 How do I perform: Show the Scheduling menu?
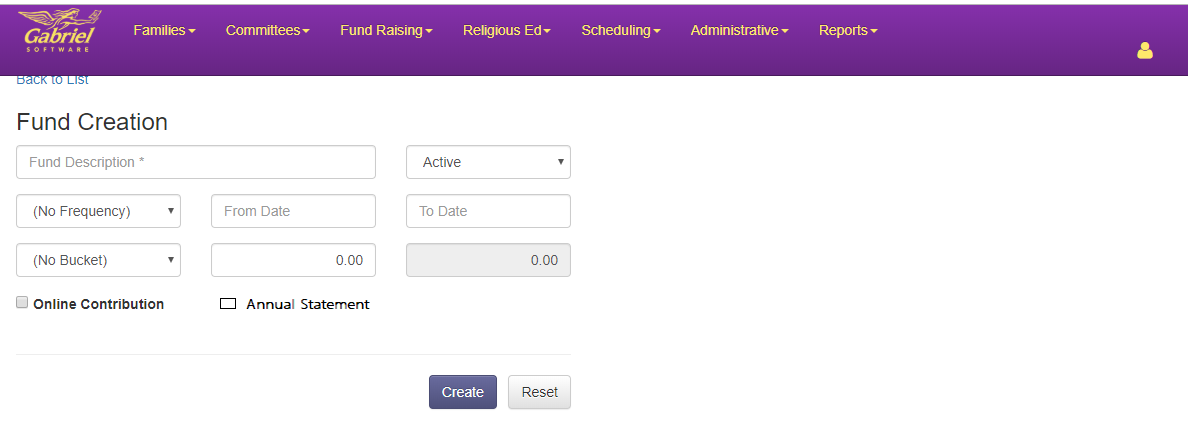pos(621,30)
